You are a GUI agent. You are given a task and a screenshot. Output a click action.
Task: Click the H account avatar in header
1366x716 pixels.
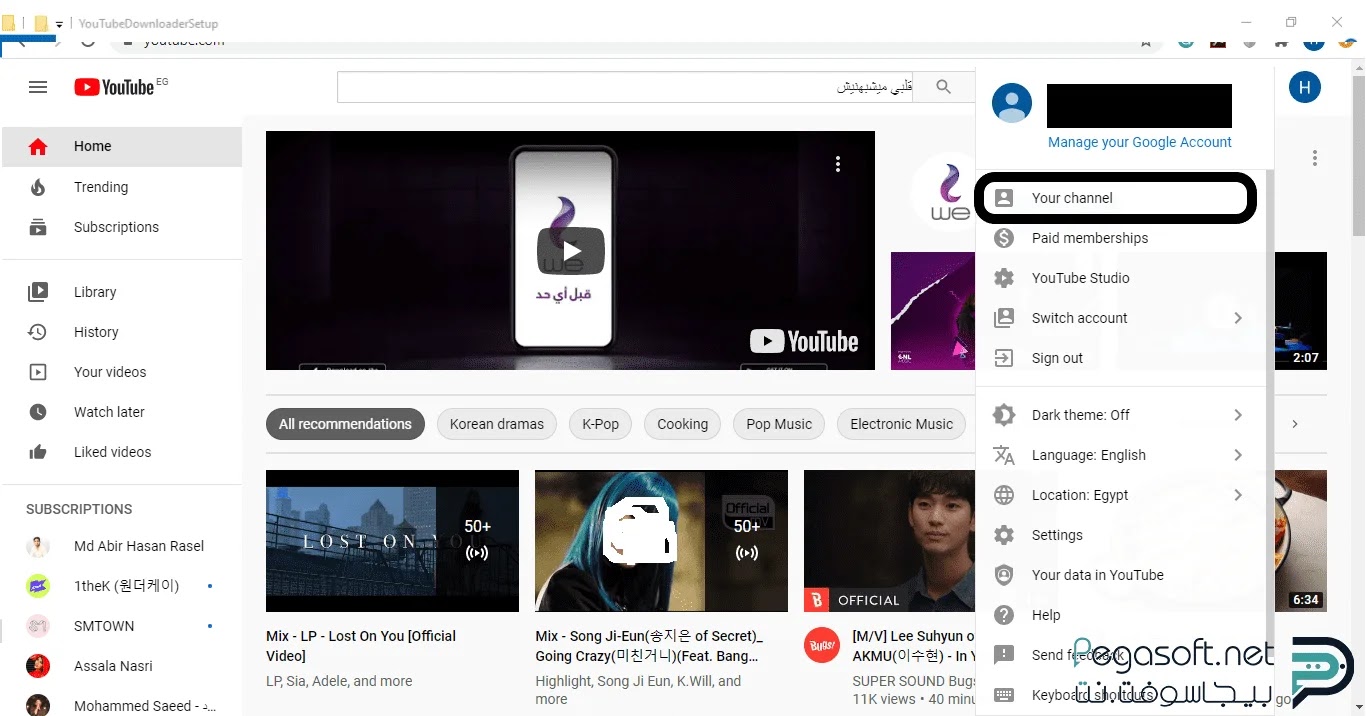point(1305,87)
